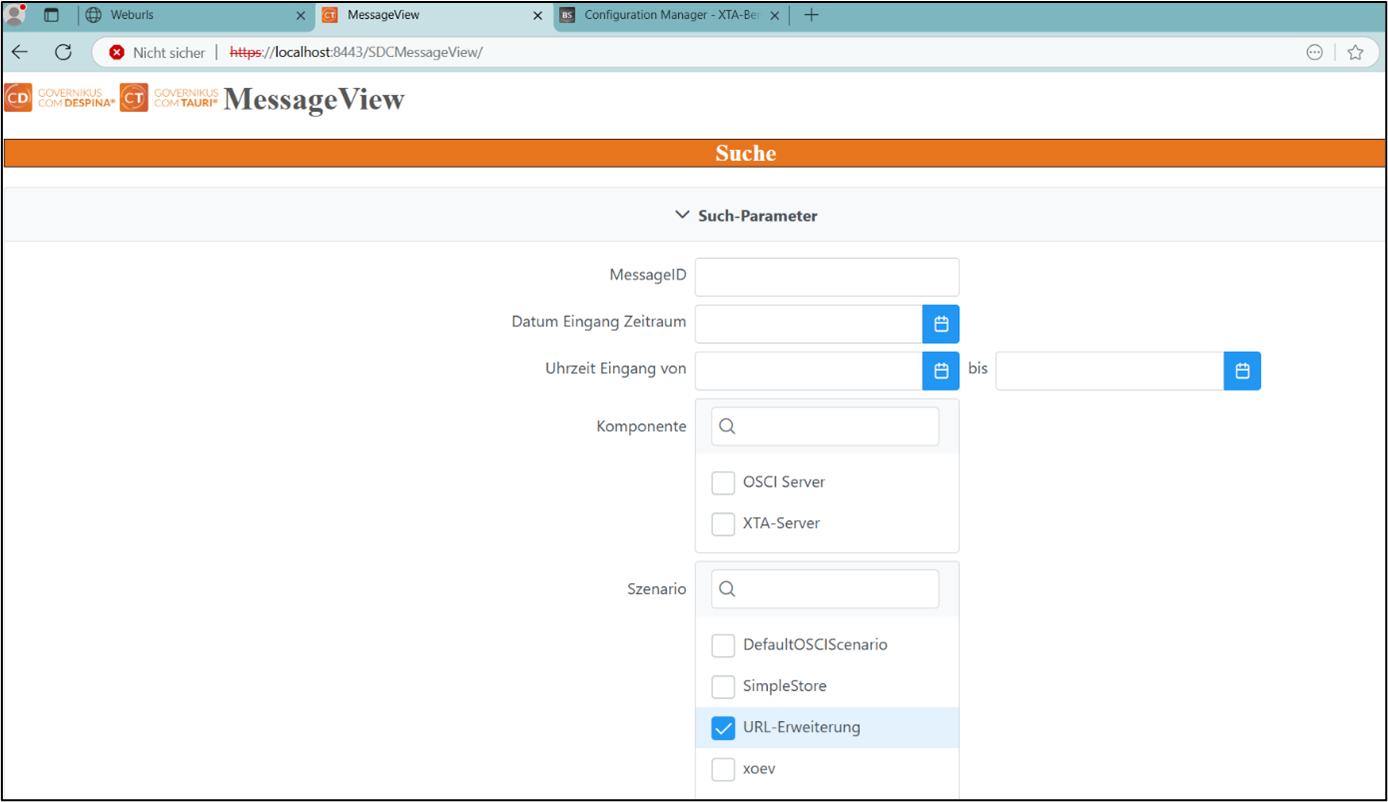The width and height of the screenshot is (1388, 802).
Task: Click the magnifier in the Komponente search box
Action: coord(726,426)
